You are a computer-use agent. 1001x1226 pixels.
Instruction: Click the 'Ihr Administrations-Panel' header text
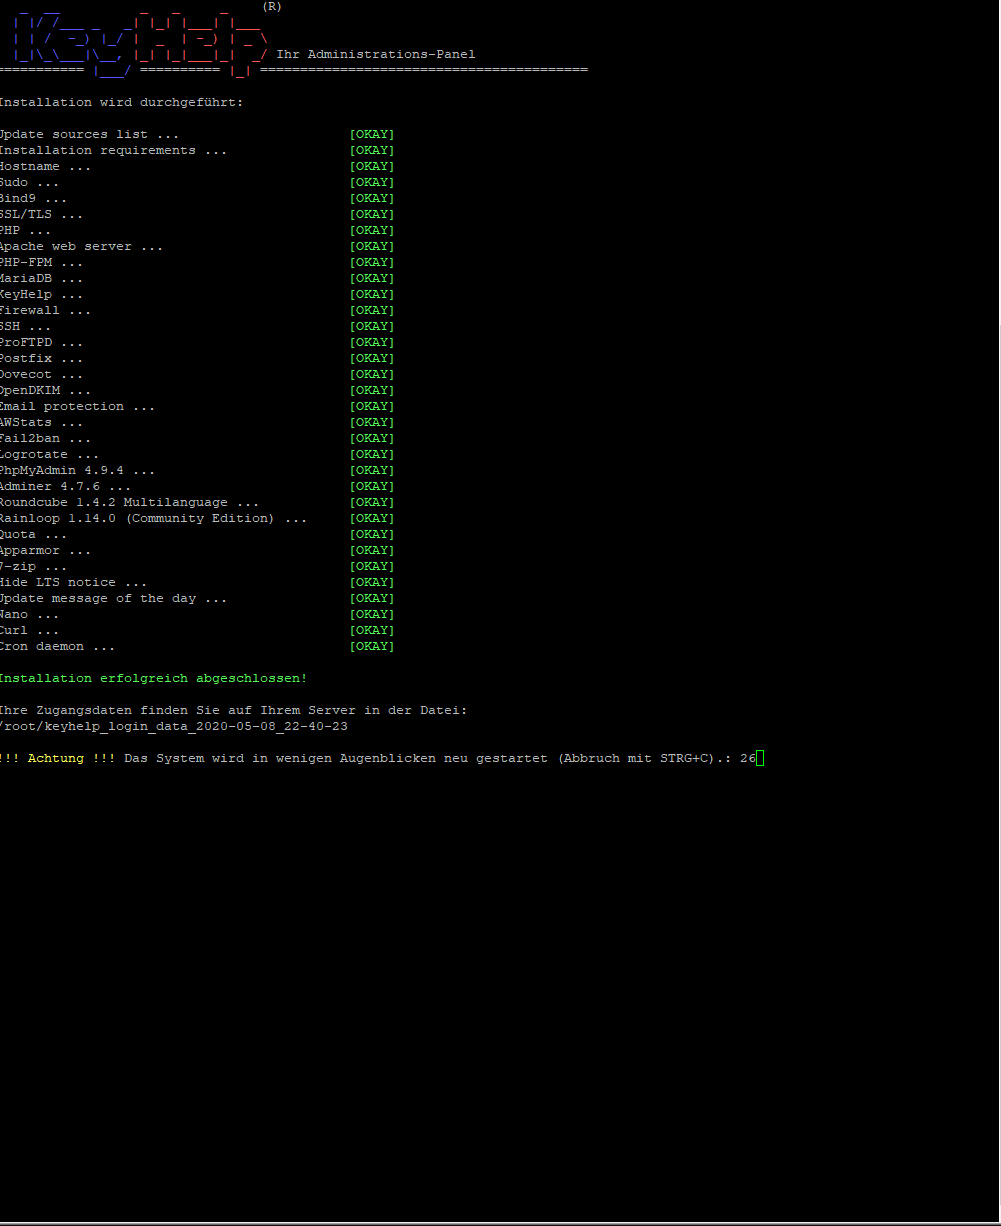coord(376,55)
